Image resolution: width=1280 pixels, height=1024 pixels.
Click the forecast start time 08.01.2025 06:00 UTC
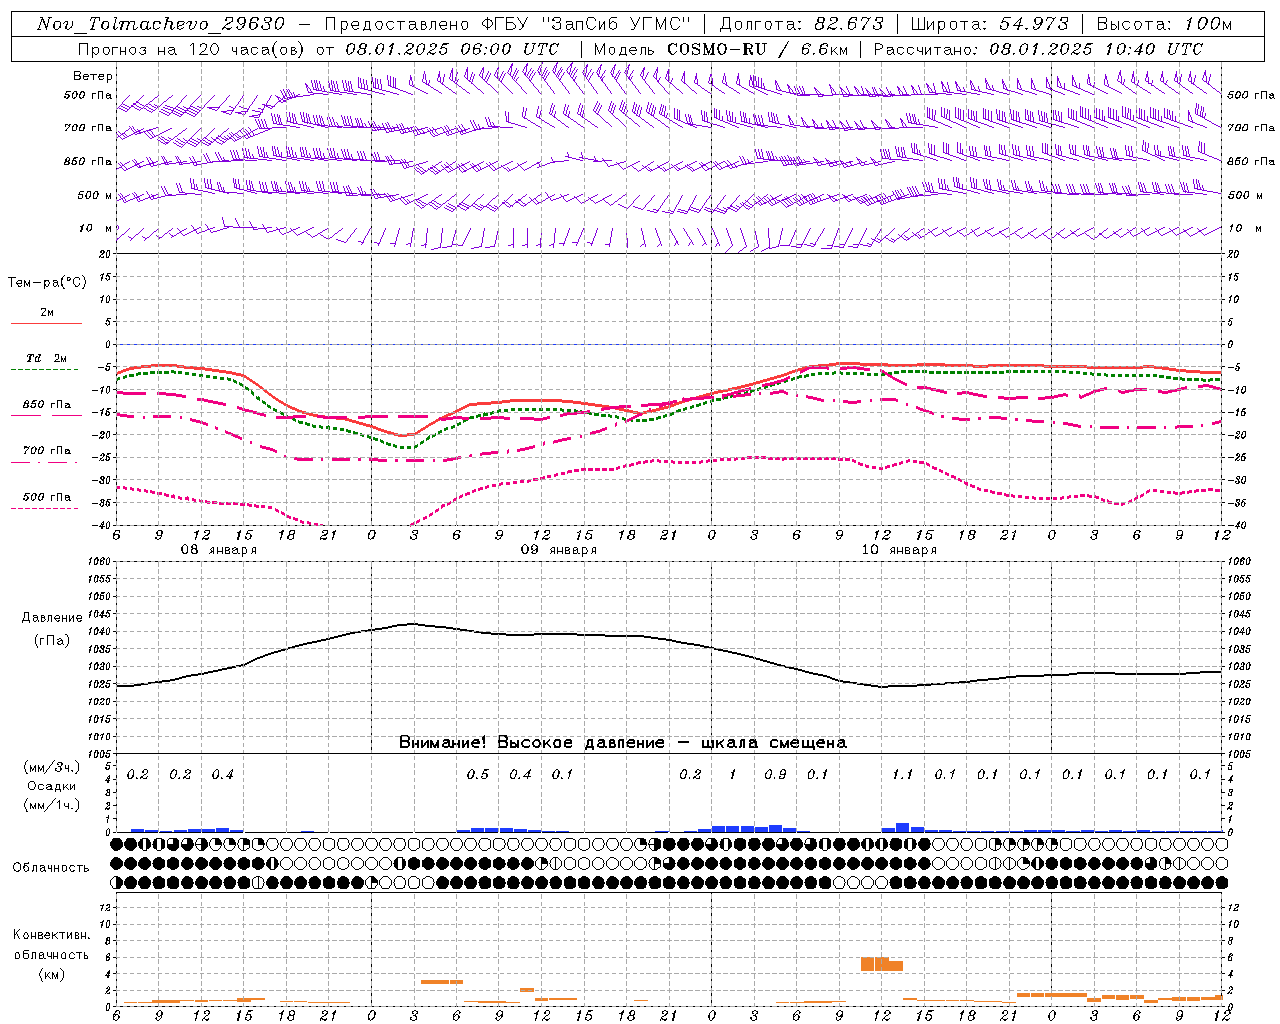point(452,49)
